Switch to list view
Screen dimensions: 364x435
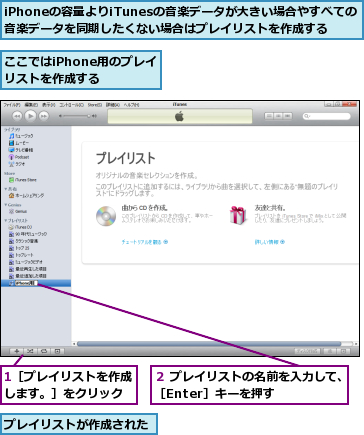tap(269, 116)
